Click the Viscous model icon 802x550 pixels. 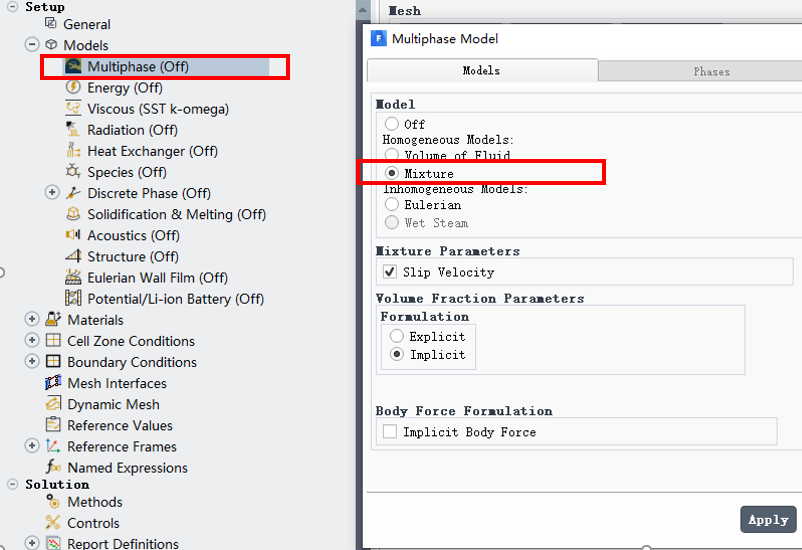73,108
